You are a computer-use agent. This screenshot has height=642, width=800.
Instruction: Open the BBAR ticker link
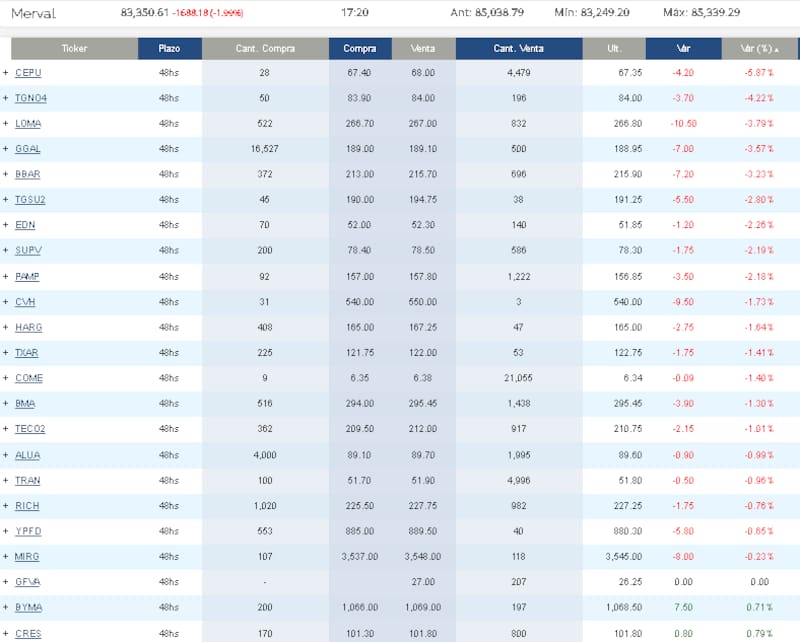pyautogui.click(x=28, y=175)
